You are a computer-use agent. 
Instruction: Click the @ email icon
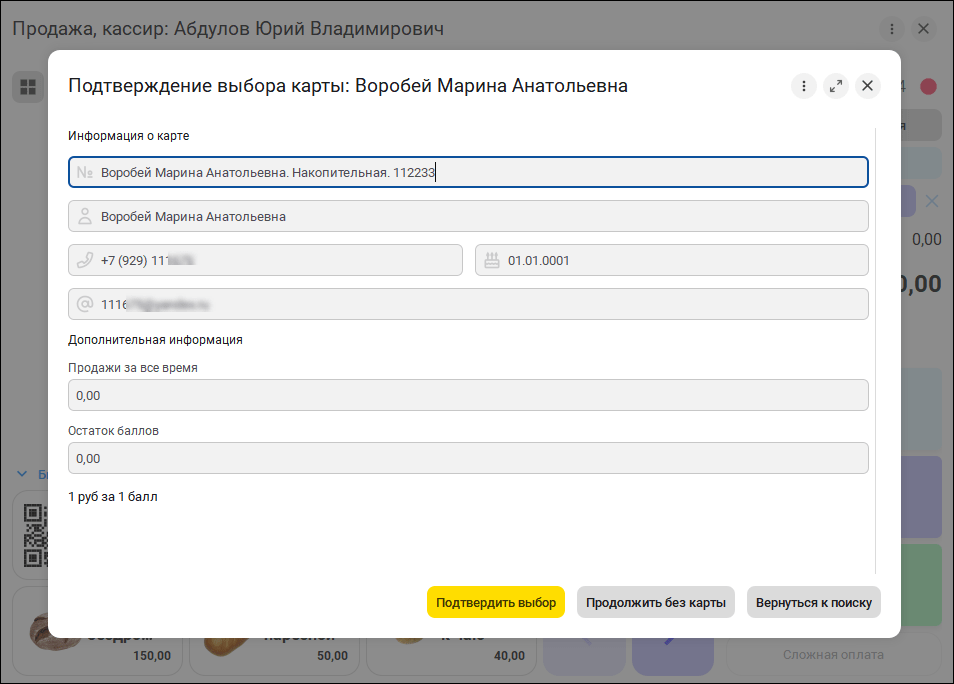point(85,304)
